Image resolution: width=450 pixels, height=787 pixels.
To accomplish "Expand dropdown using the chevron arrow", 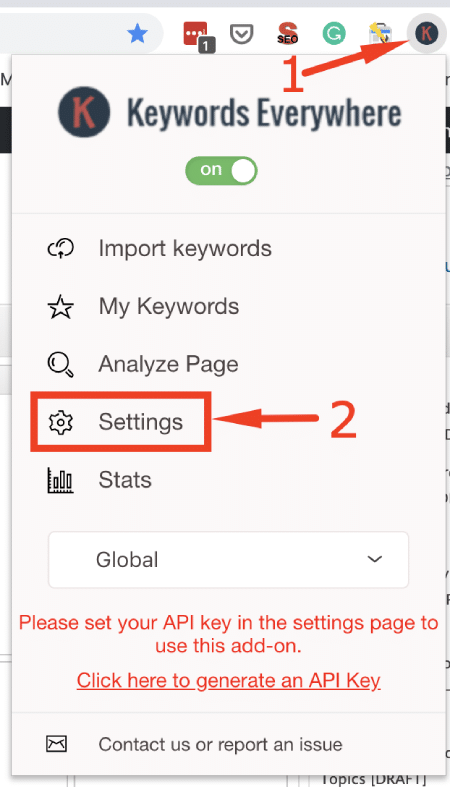I will point(375,559).
